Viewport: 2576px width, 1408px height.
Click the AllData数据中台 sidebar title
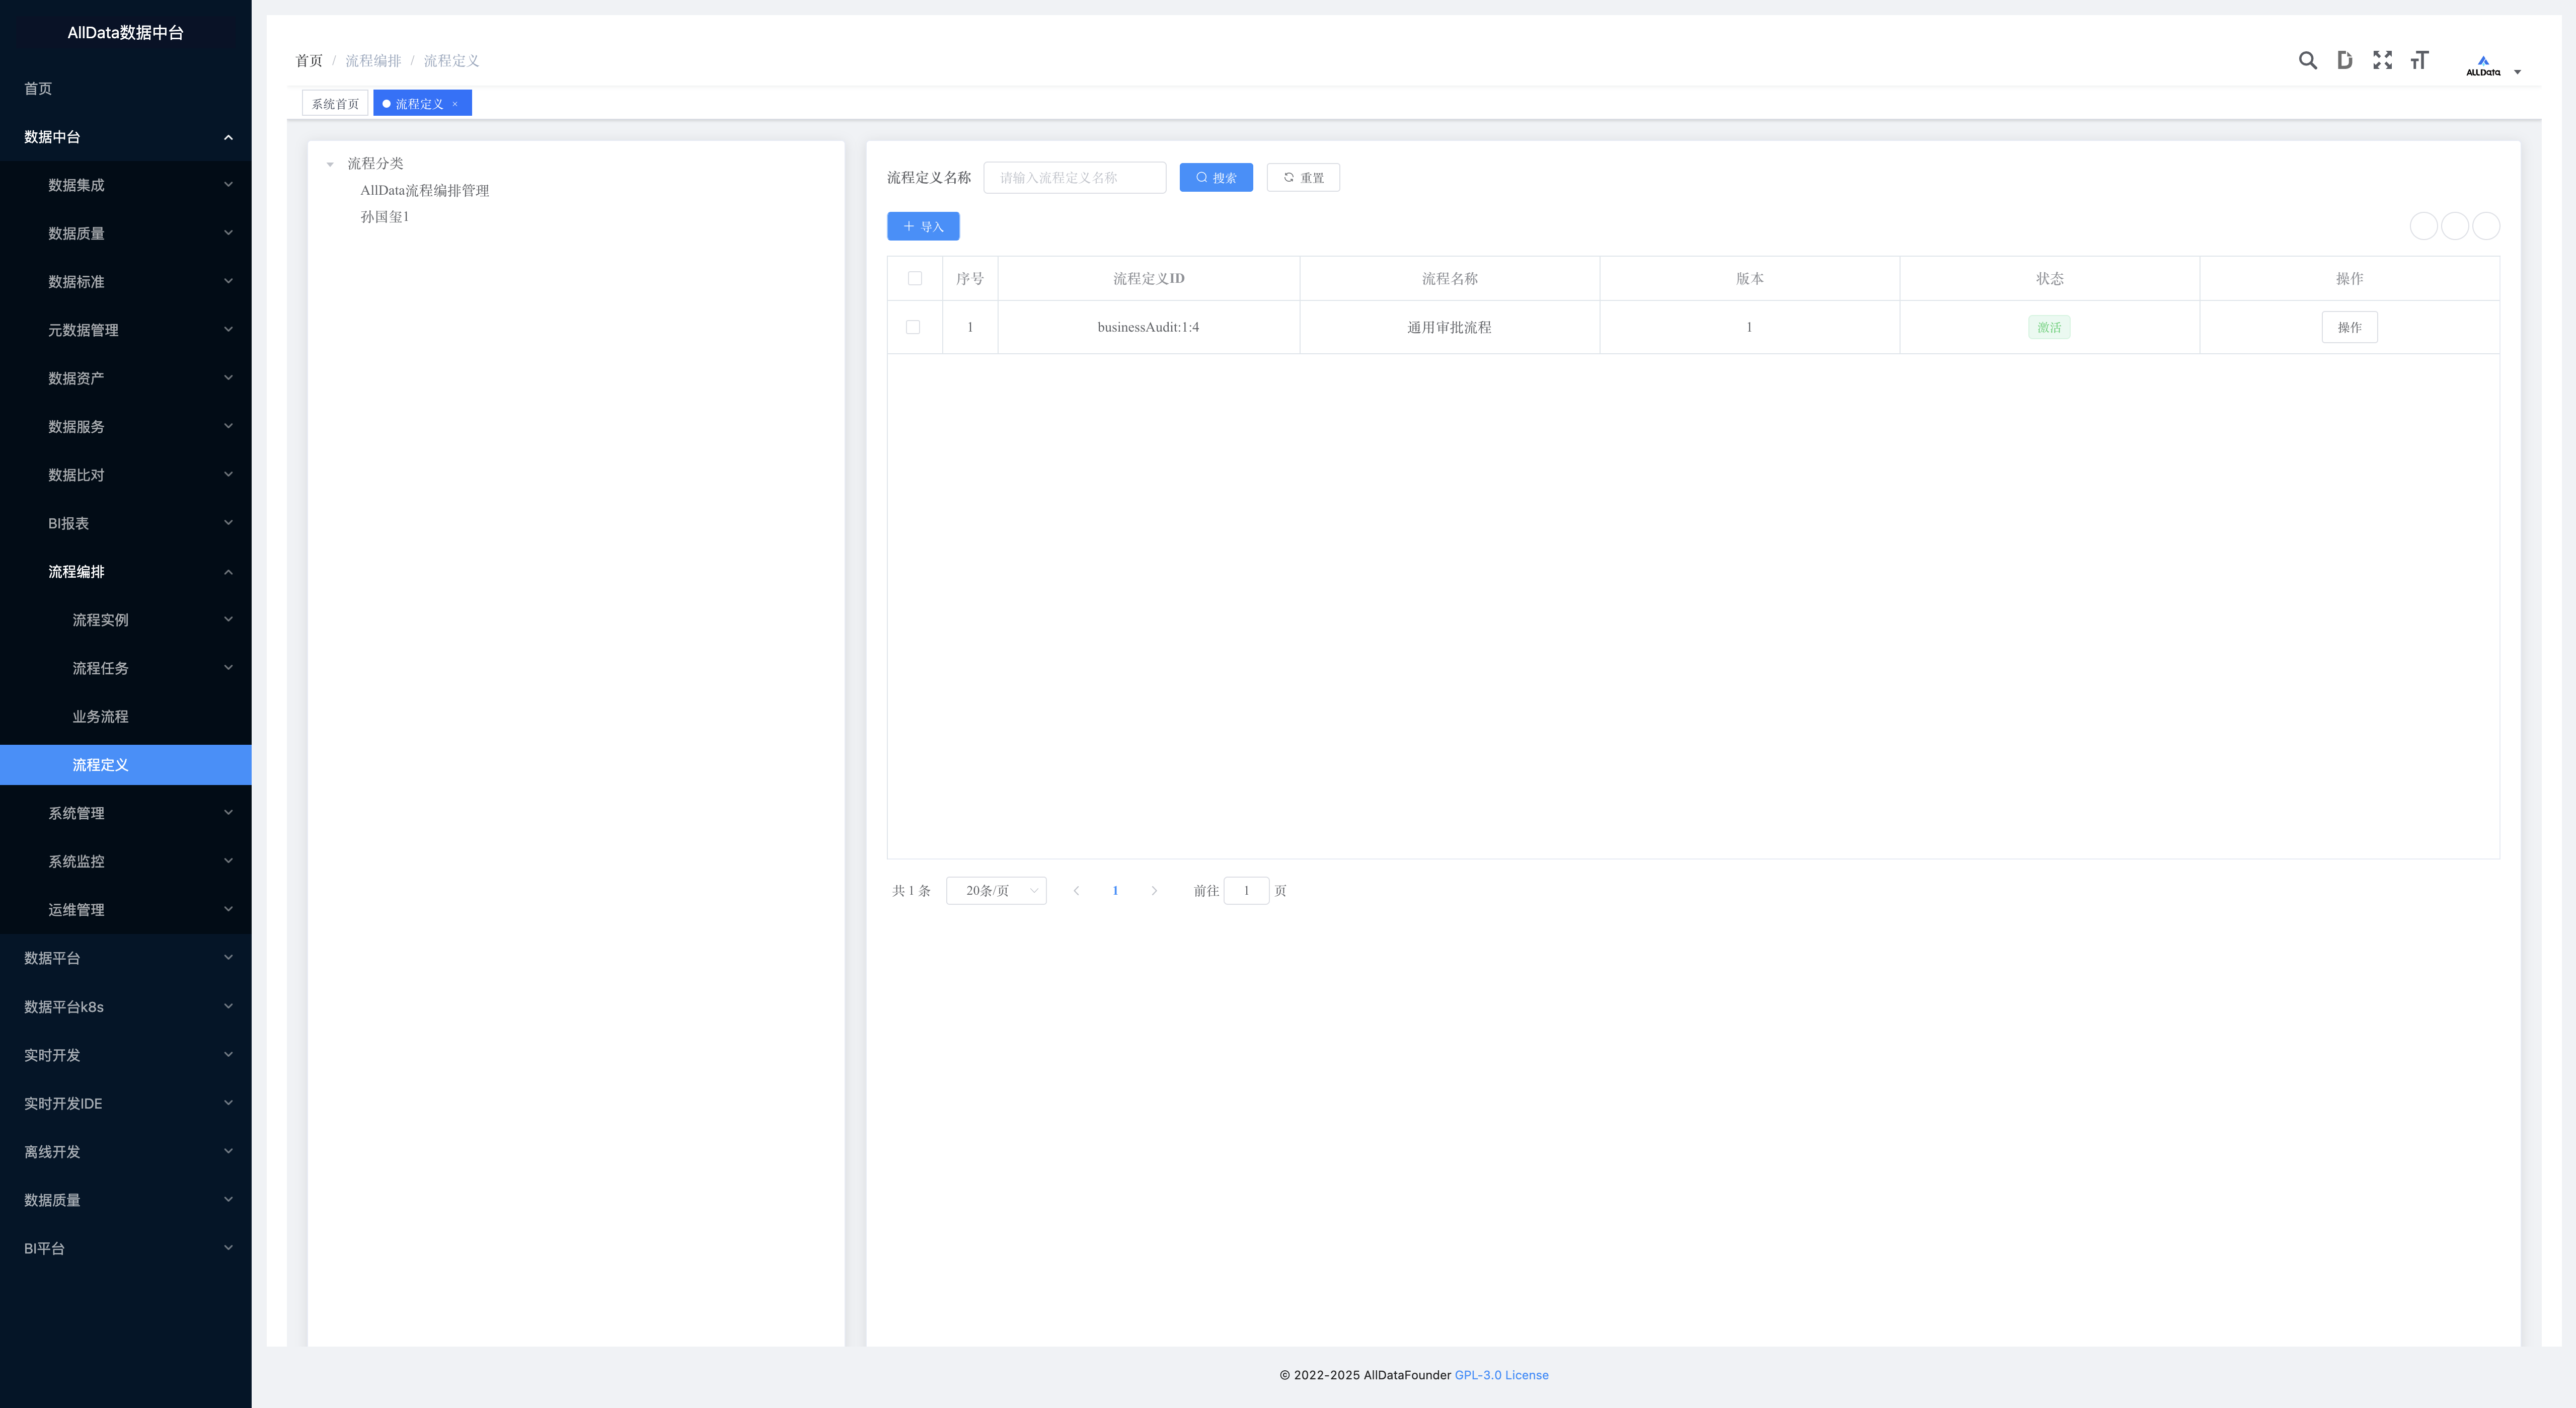click(126, 33)
